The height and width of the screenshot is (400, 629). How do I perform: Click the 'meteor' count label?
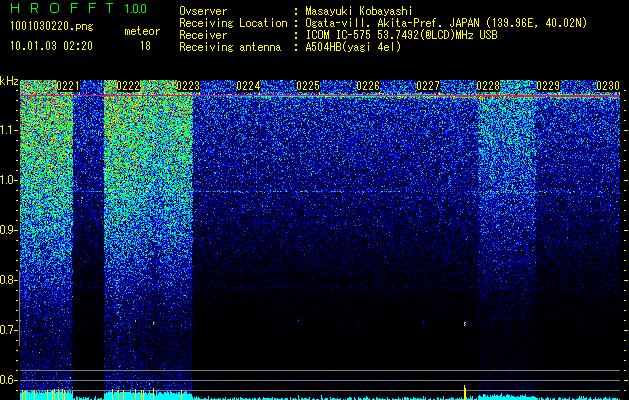[x=142, y=31]
